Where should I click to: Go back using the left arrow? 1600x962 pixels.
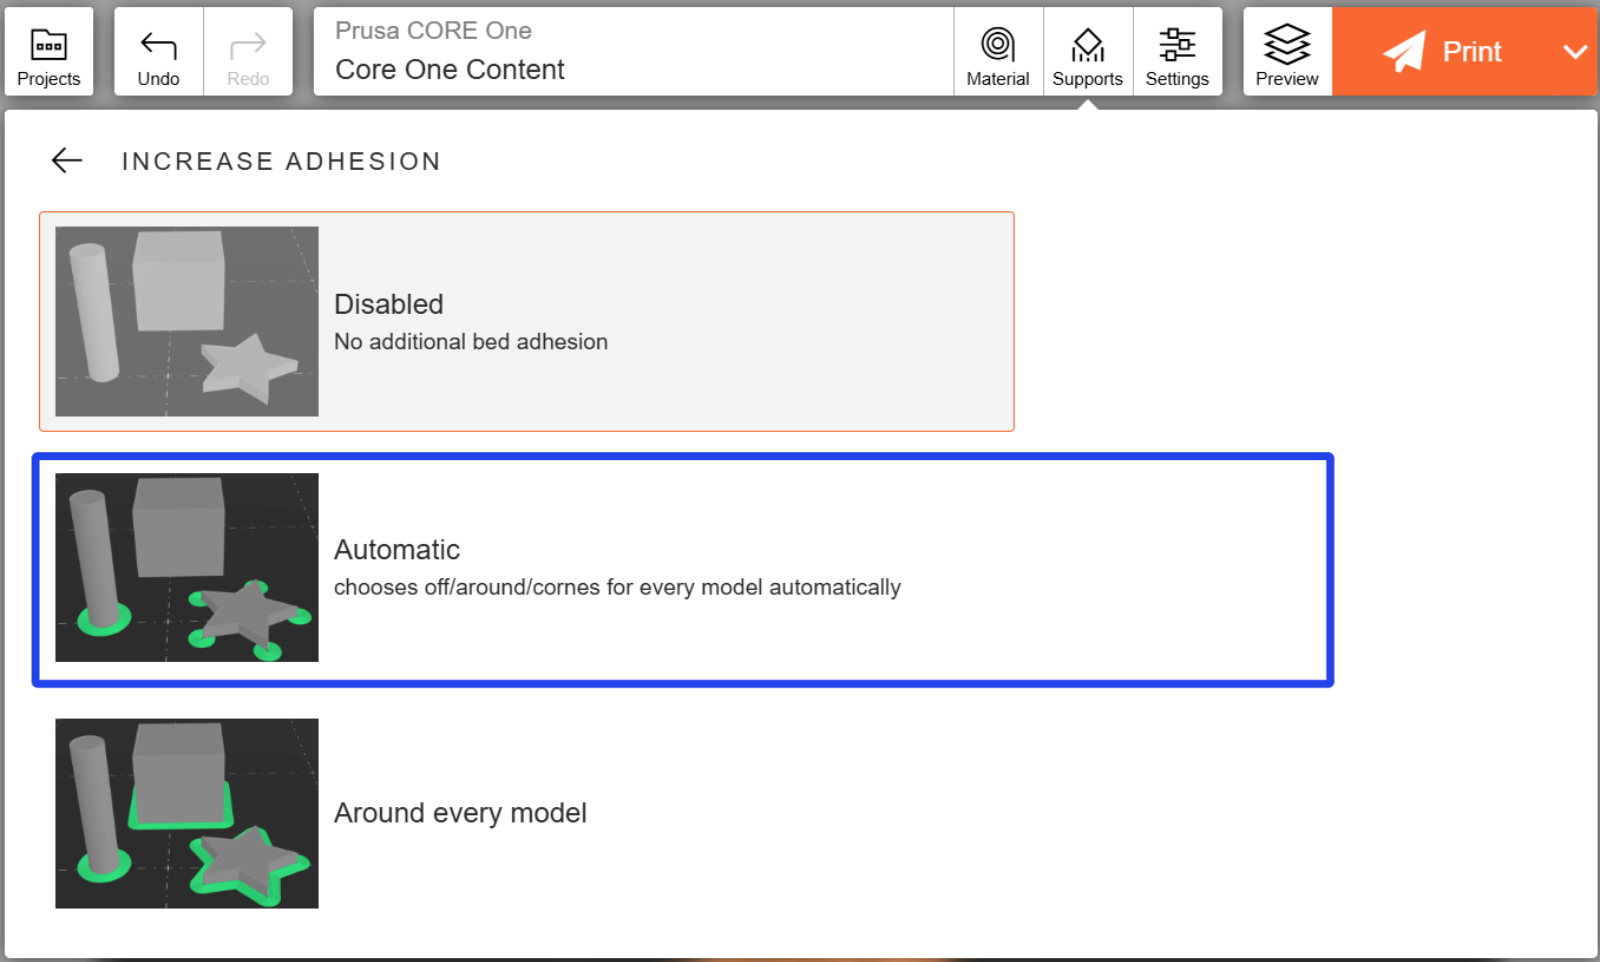pyautogui.click(x=67, y=160)
